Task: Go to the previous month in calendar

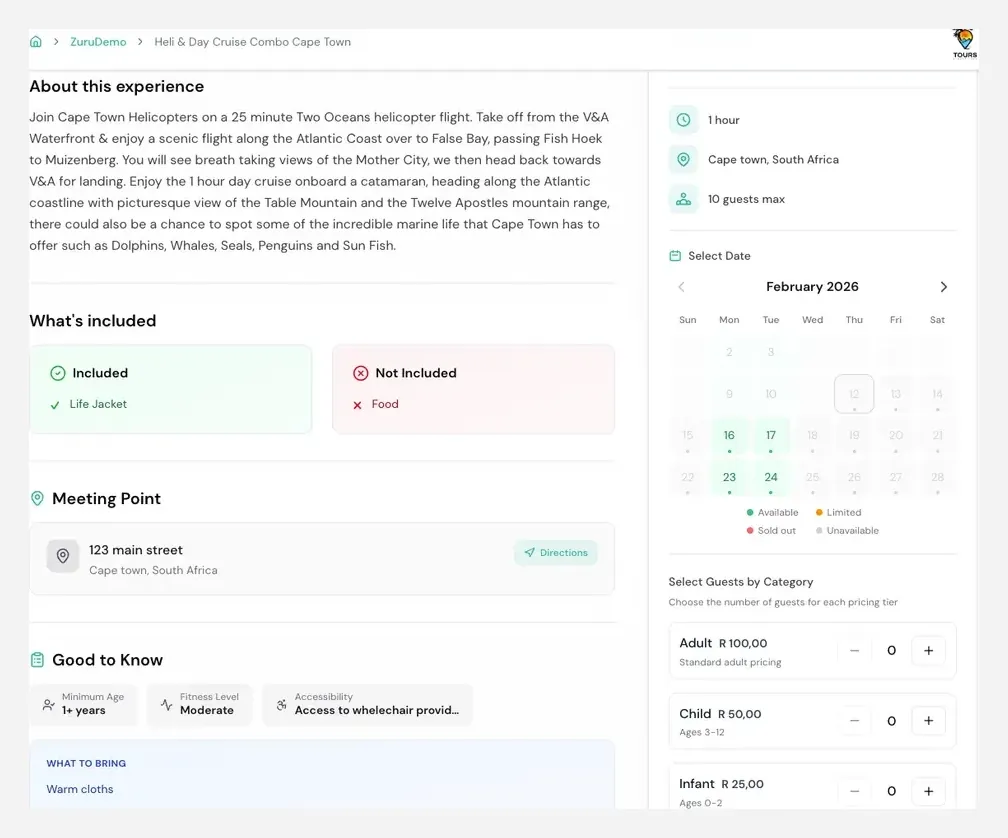Action: (x=681, y=287)
